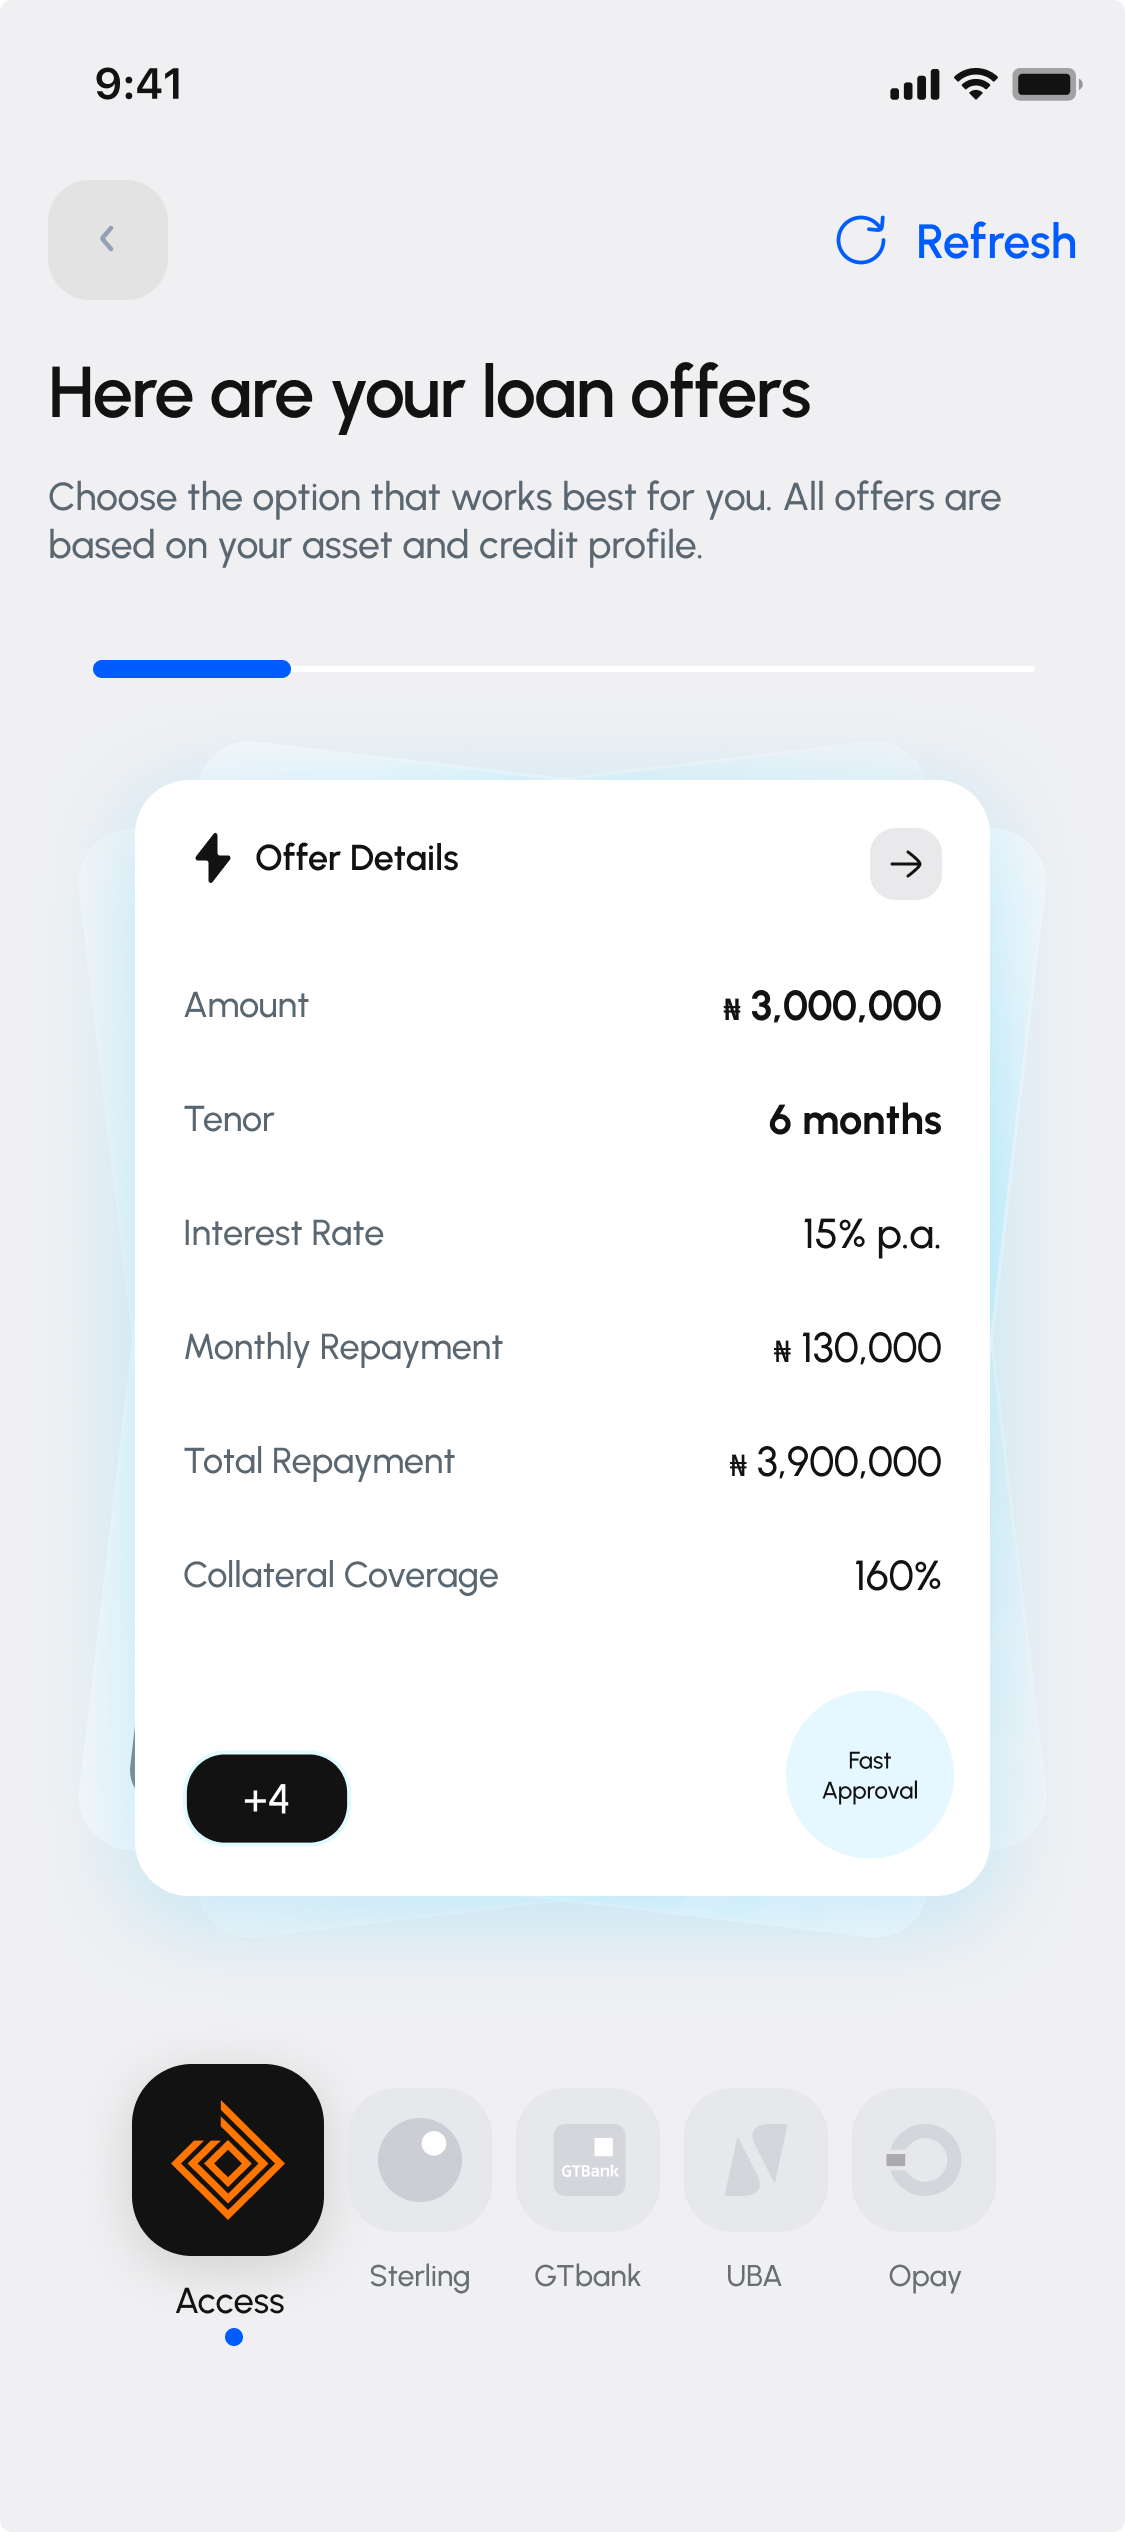Tap the Fast Approval badge
The height and width of the screenshot is (2532, 1125).
pyautogui.click(x=870, y=1775)
